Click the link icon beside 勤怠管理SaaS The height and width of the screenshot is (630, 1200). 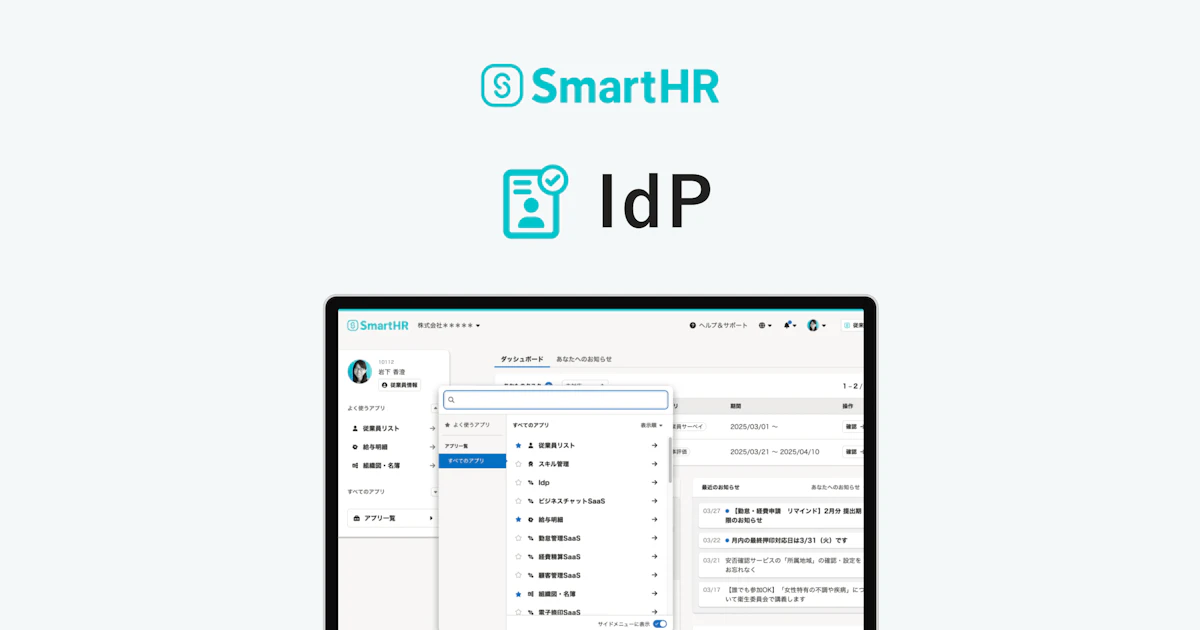pos(531,538)
